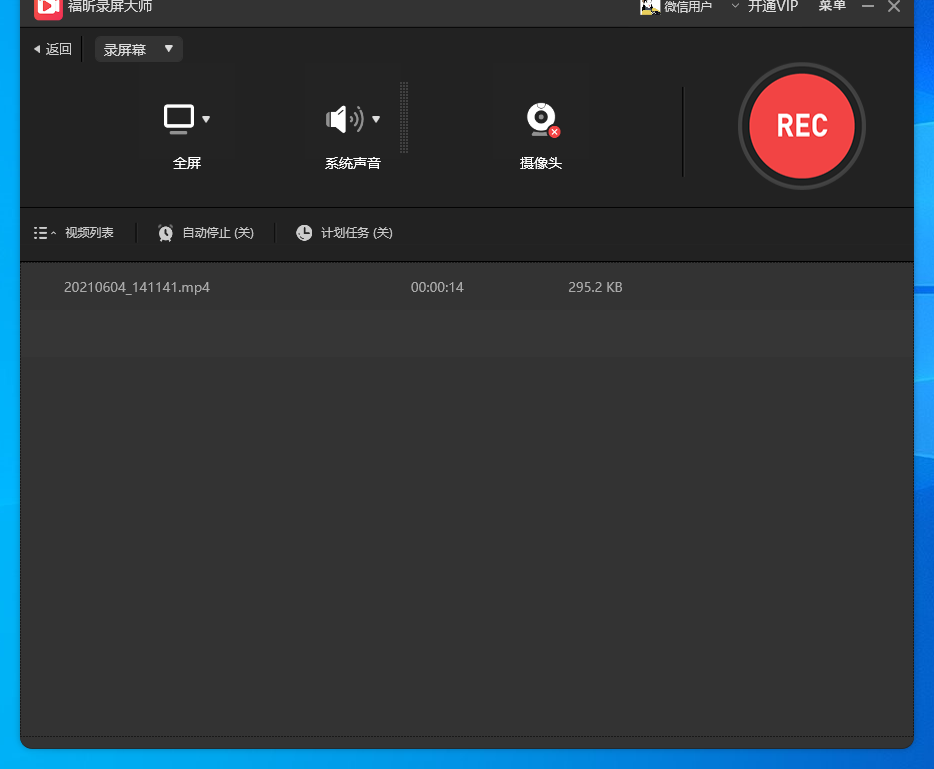This screenshot has height=769, width=934.
Task: Click the 开通VIP link
Action: (773, 6)
